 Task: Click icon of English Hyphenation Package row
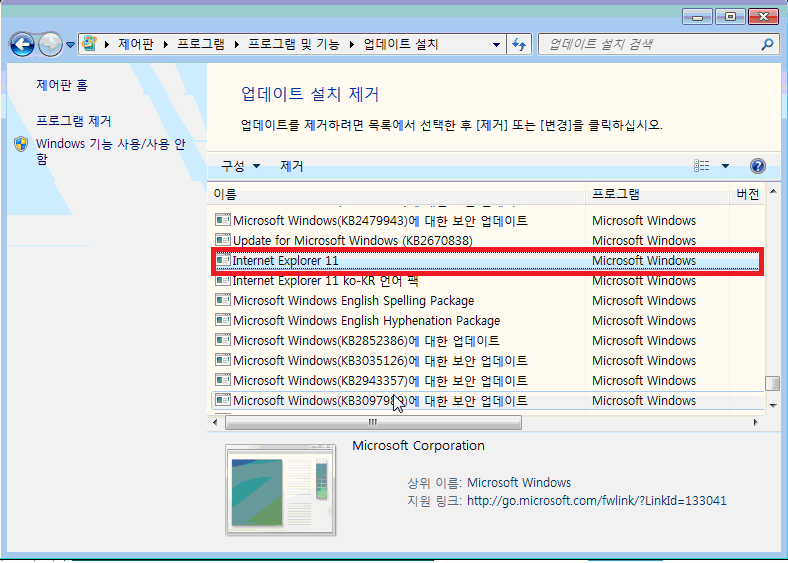(x=223, y=320)
